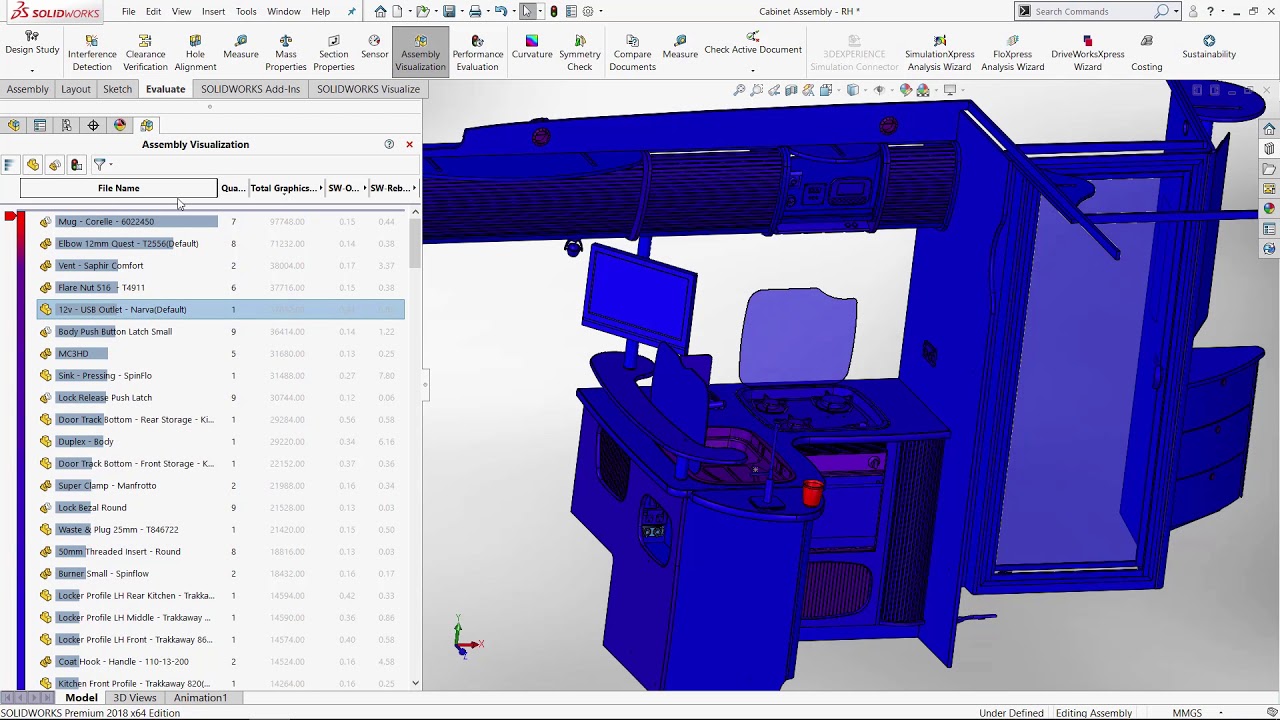Screen dimensions: 1280x720
Task: Open Assembly Visualization help
Action: [389, 144]
